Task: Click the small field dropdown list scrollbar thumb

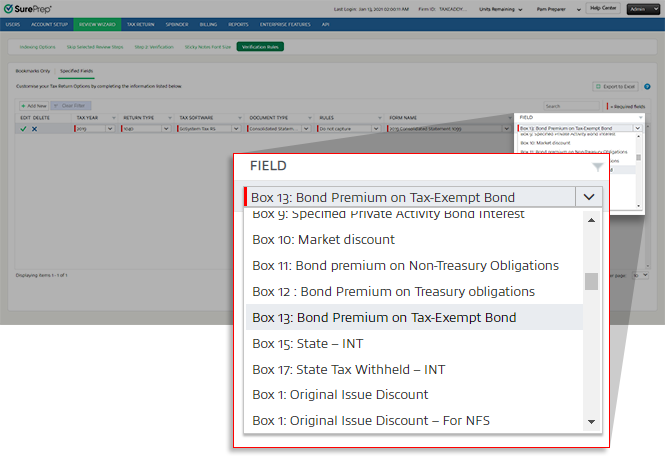Action: [638, 157]
